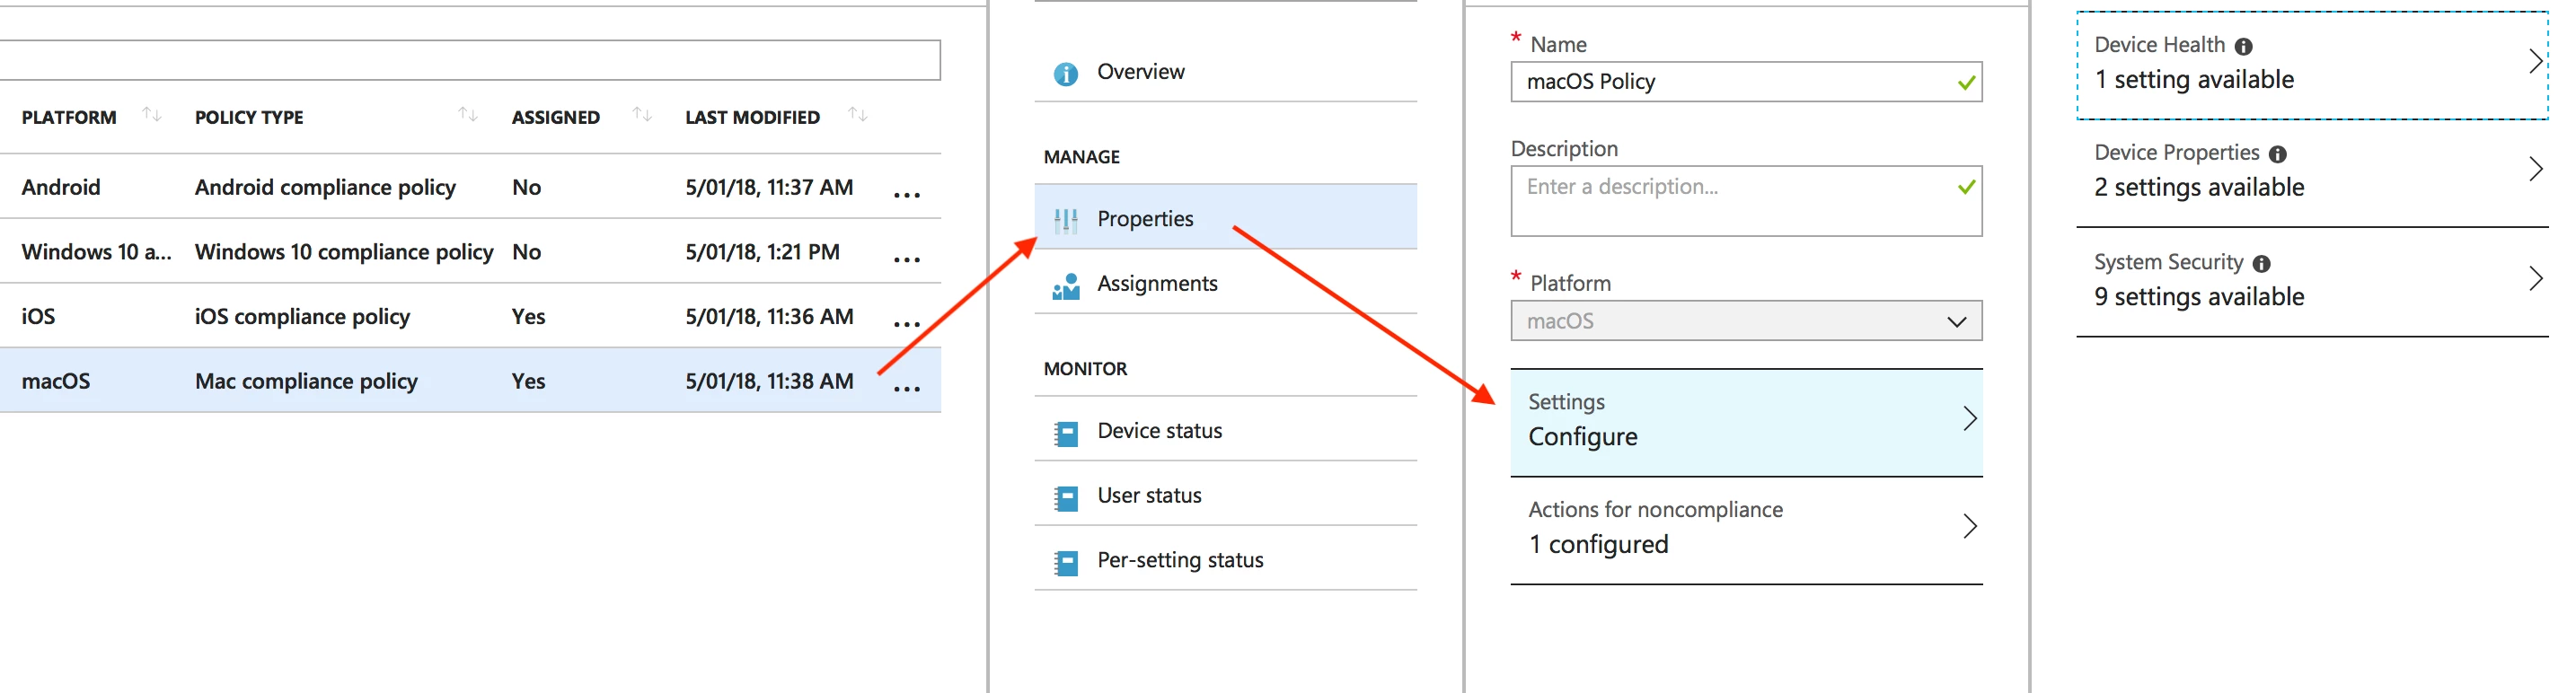Expand the Device Properties chevron

pyautogui.click(x=2535, y=169)
